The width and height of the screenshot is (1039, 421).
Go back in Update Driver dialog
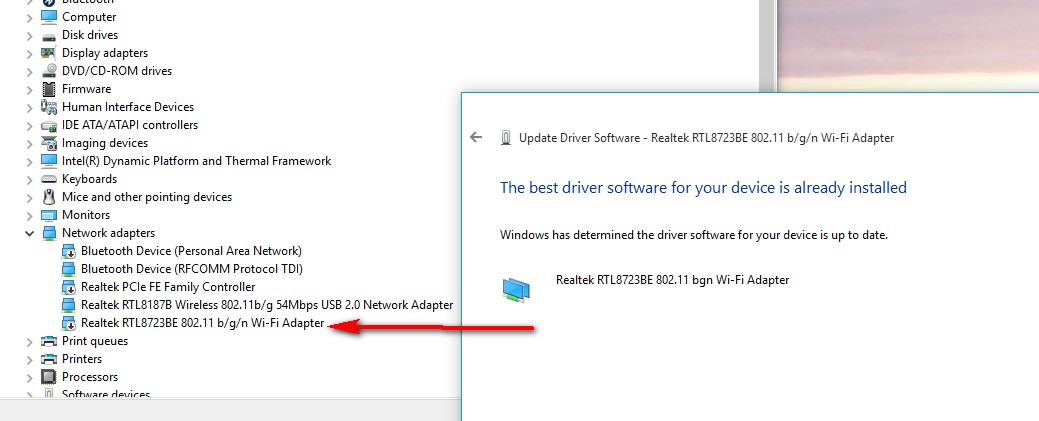click(x=476, y=137)
